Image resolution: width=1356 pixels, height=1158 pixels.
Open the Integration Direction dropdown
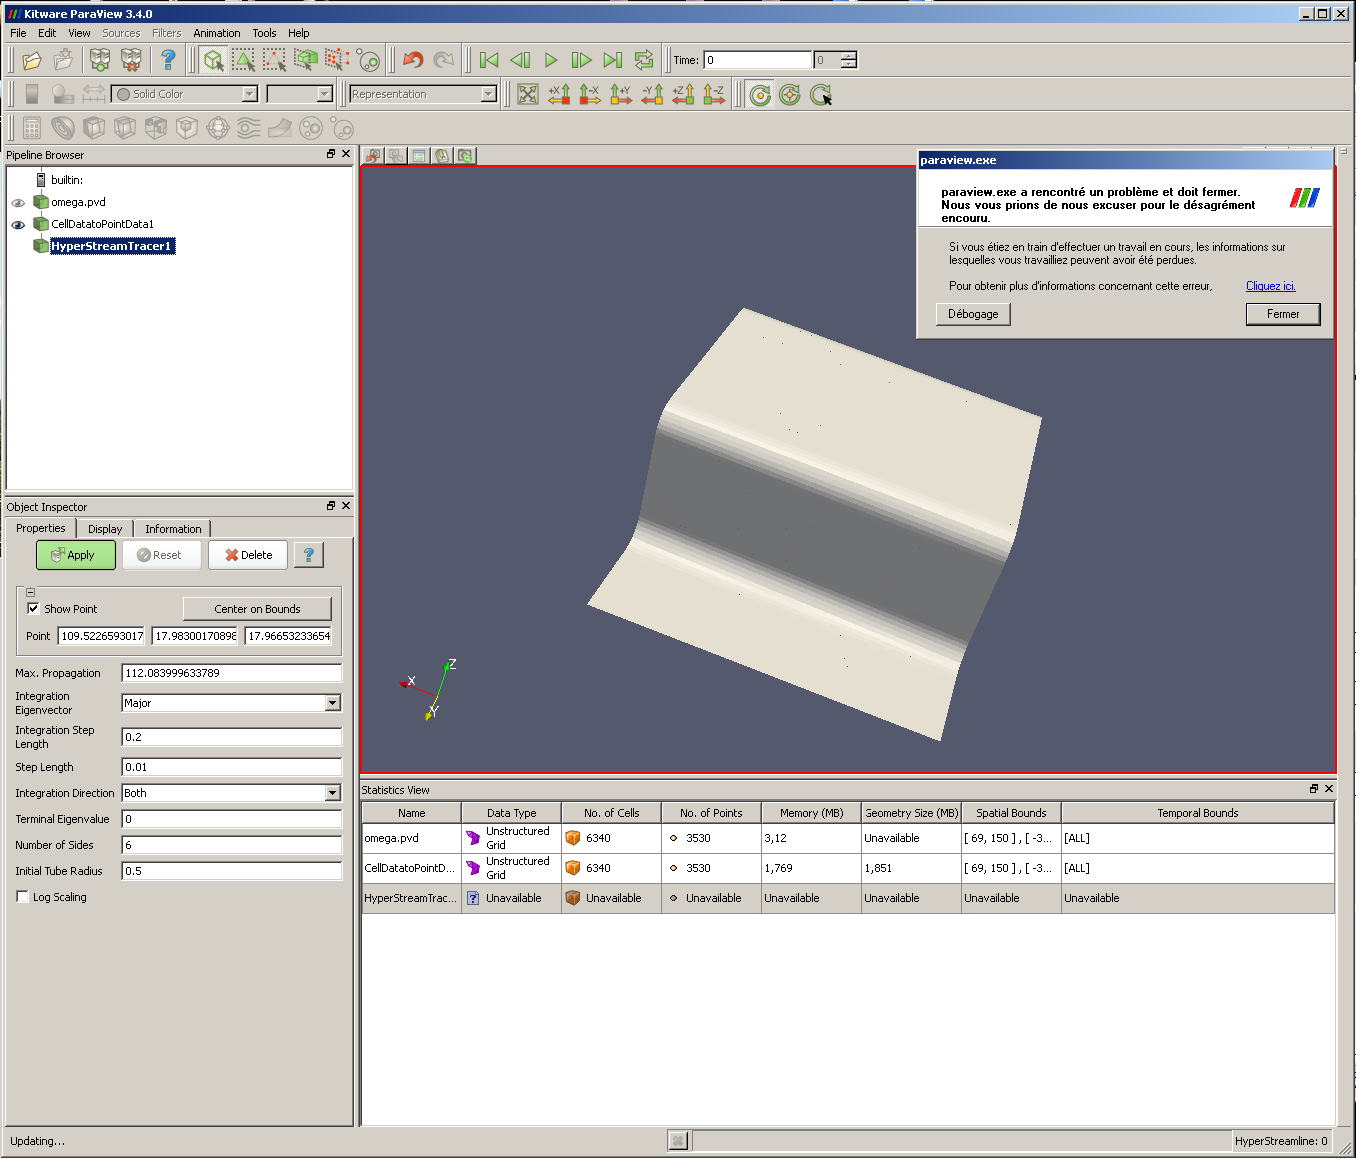point(231,793)
